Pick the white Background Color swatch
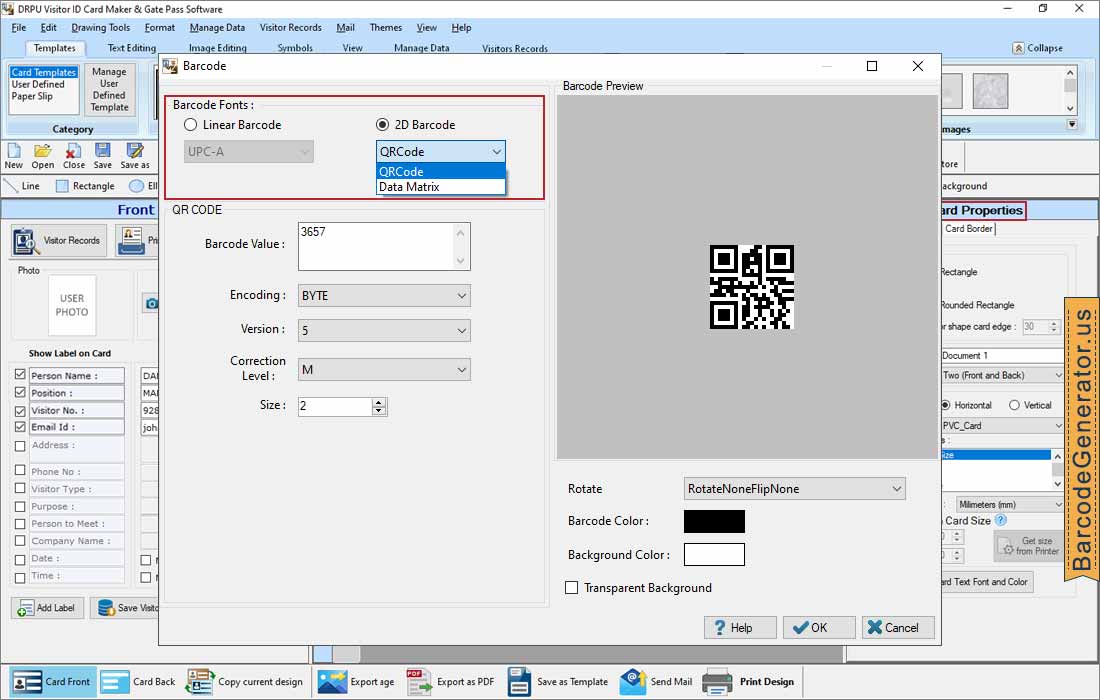This screenshot has width=1100, height=700. point(714,554)
